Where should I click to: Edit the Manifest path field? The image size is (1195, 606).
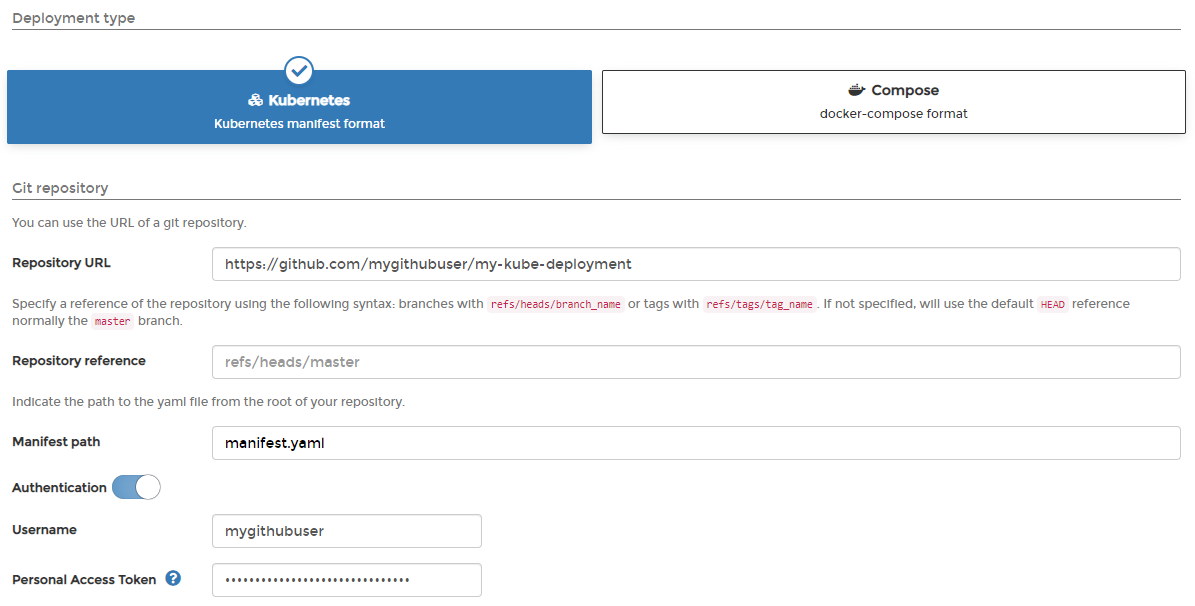(696, 443)
